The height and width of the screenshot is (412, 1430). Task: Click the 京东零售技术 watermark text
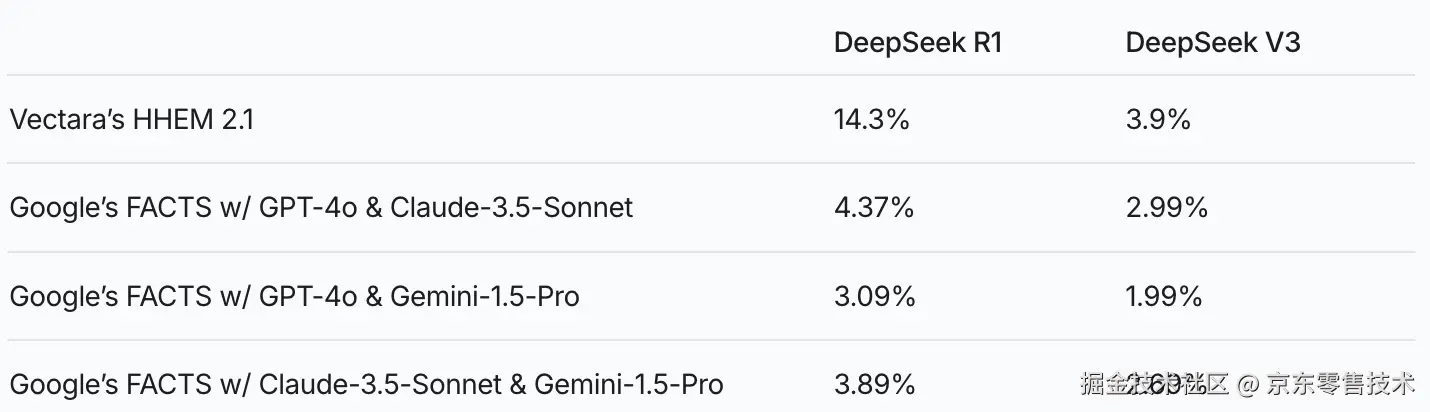click(x=1340, y=384)
